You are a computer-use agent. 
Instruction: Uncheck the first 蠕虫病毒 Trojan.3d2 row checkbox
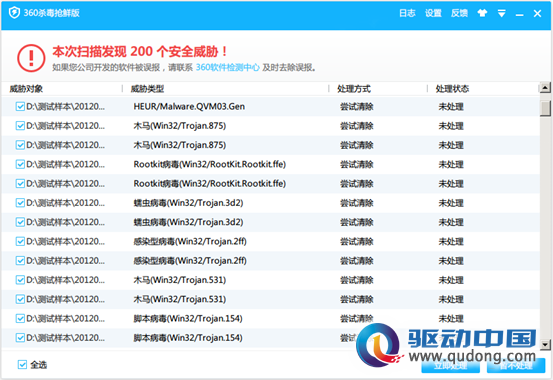(20, 203)
